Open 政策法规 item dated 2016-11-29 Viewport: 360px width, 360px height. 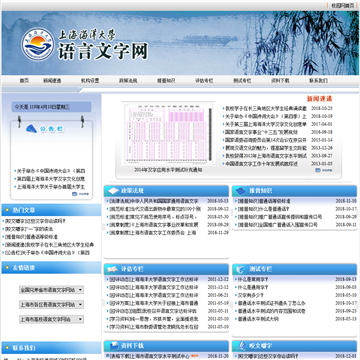tap(153, 233)
